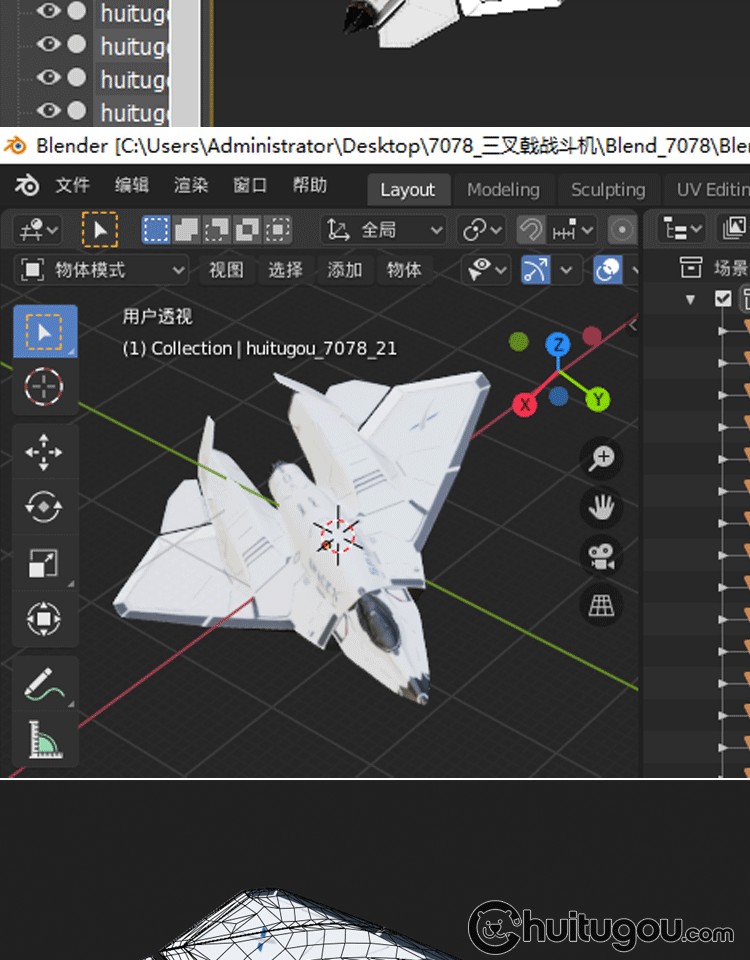Toggle the scene collection checkbox in outliner
The image size is (750, 960).
click(723, 299)
